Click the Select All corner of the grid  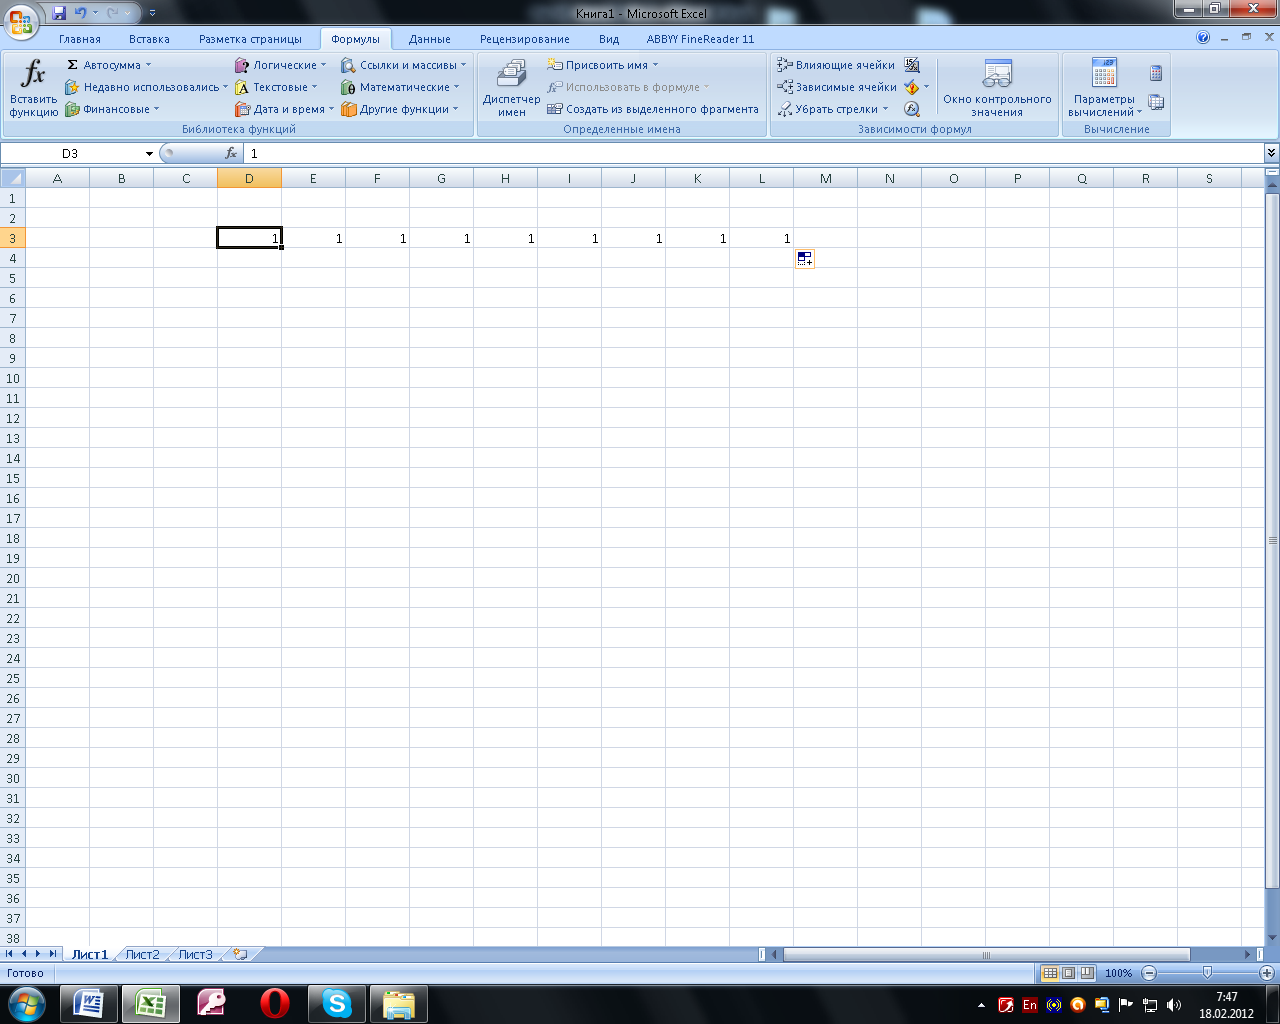point(12,178)
